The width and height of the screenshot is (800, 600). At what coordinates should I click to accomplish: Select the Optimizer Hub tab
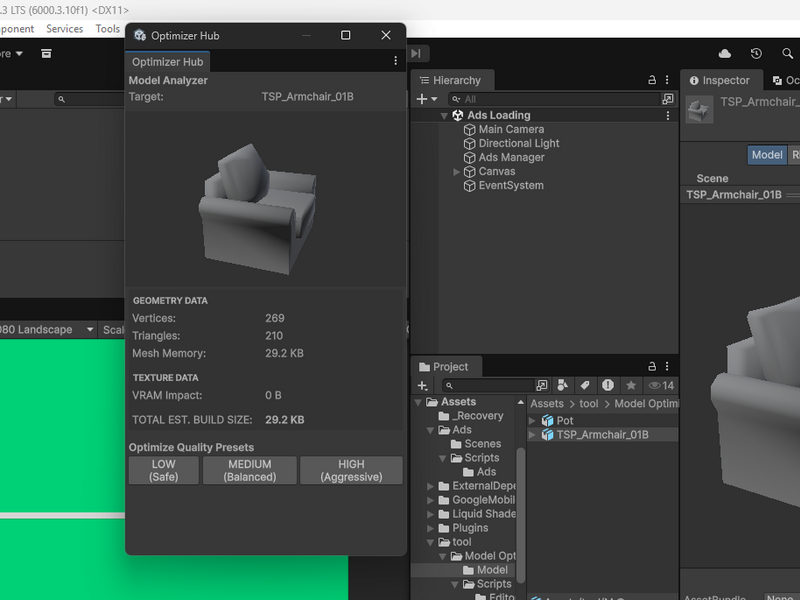click(167, 62)
